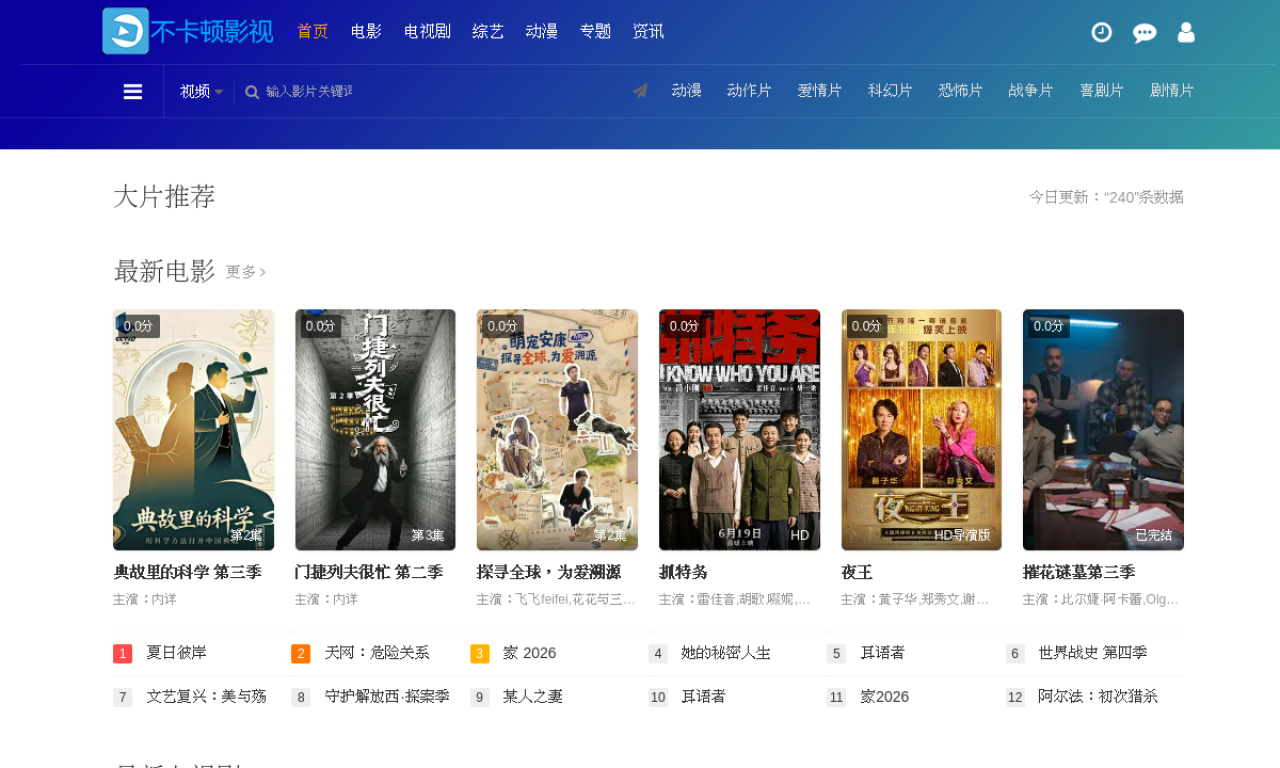Click the title 门捷列夫很忙 第二季
Image resolution: width=1280 pixels, height=768 pixels.
[369, 573]
